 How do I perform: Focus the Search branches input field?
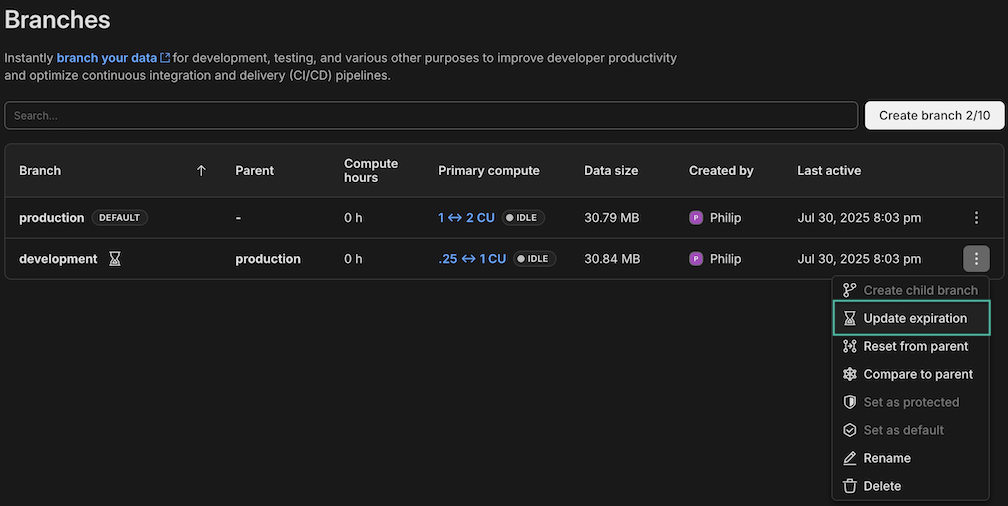tap(431, 115)
